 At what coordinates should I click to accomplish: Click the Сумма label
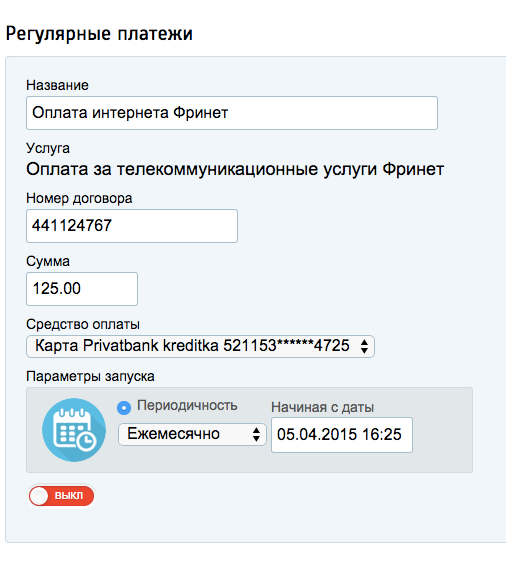[48, 261]
